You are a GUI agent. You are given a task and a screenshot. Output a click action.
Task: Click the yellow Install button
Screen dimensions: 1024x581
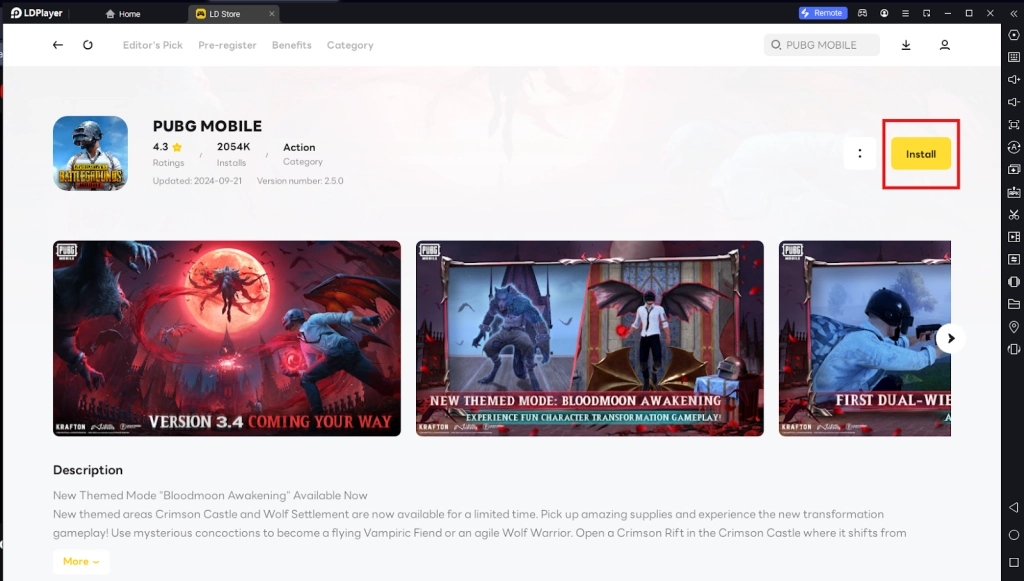coord(921,154)
